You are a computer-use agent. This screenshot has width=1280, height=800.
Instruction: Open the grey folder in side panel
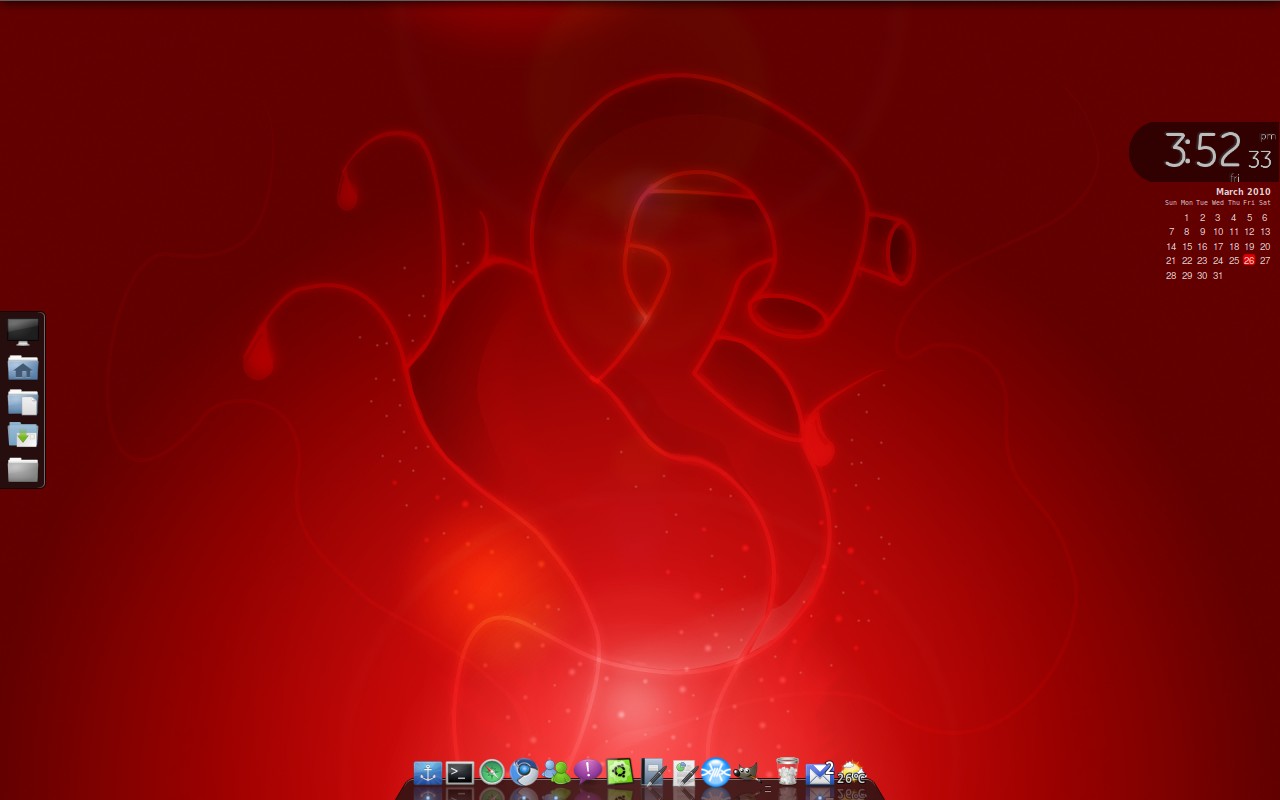tap(23, 469)
